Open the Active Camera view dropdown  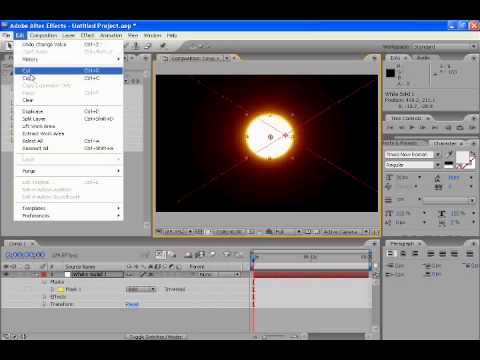coord(345,231)
